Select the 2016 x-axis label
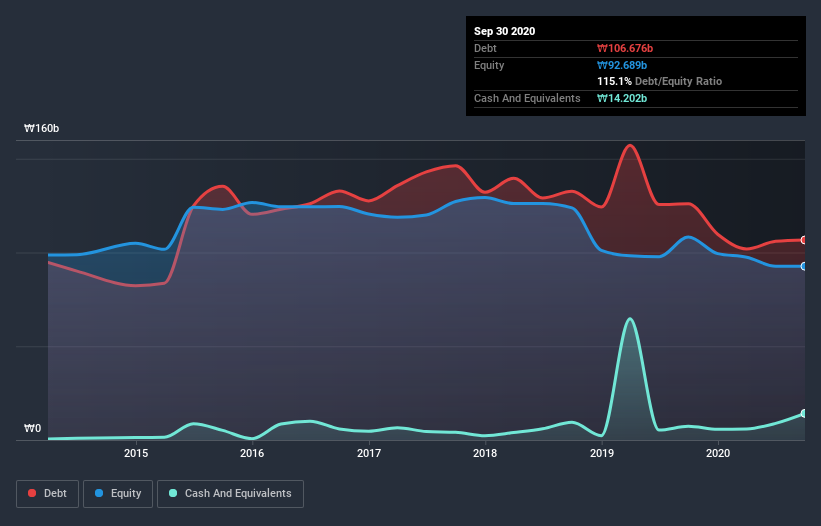This screenshot has height=526, width=821. click(x=252, y=453)
